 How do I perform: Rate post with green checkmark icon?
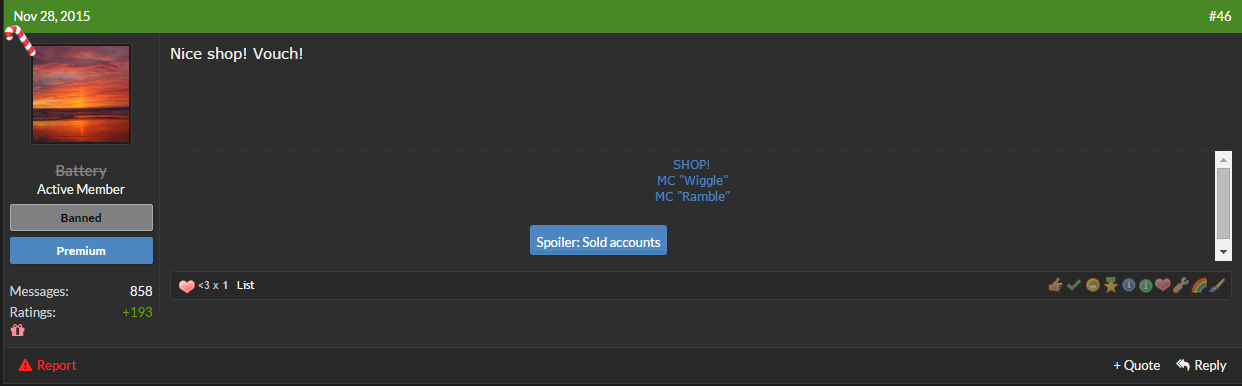pyautogui.click(x=1074, y=285)
